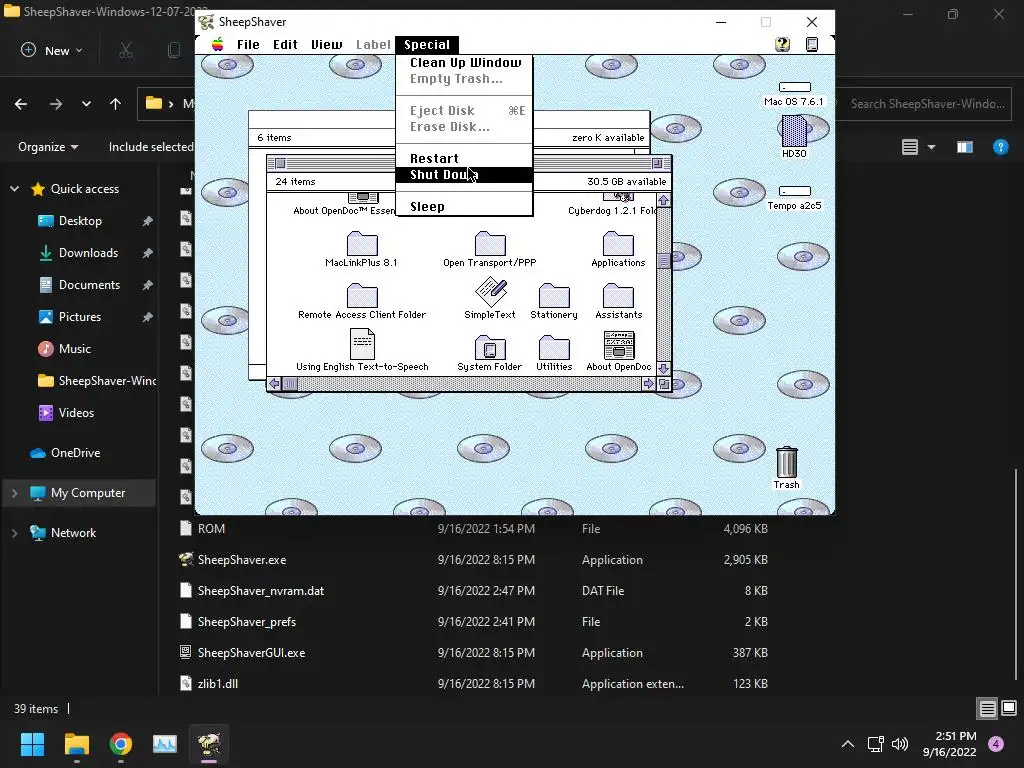Open the application switcher menu icon

pyautogui.click(x=812, y=44)
